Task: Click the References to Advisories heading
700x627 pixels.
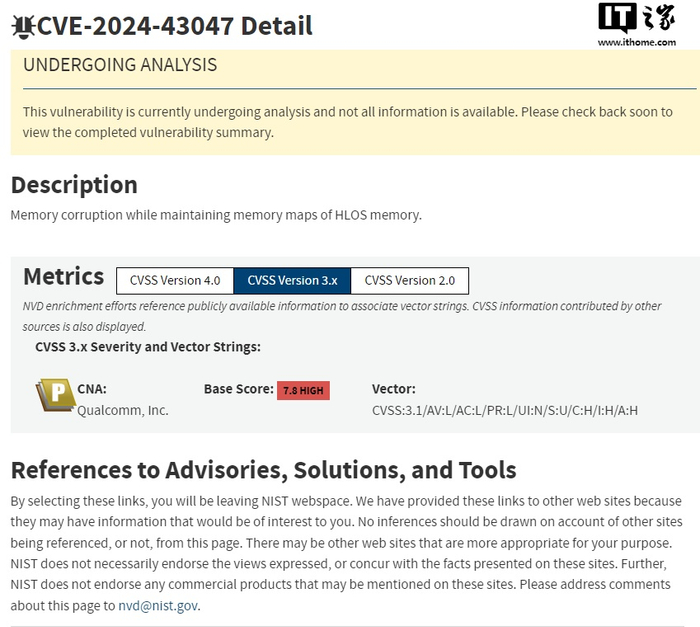Action: tap(263, 470)
